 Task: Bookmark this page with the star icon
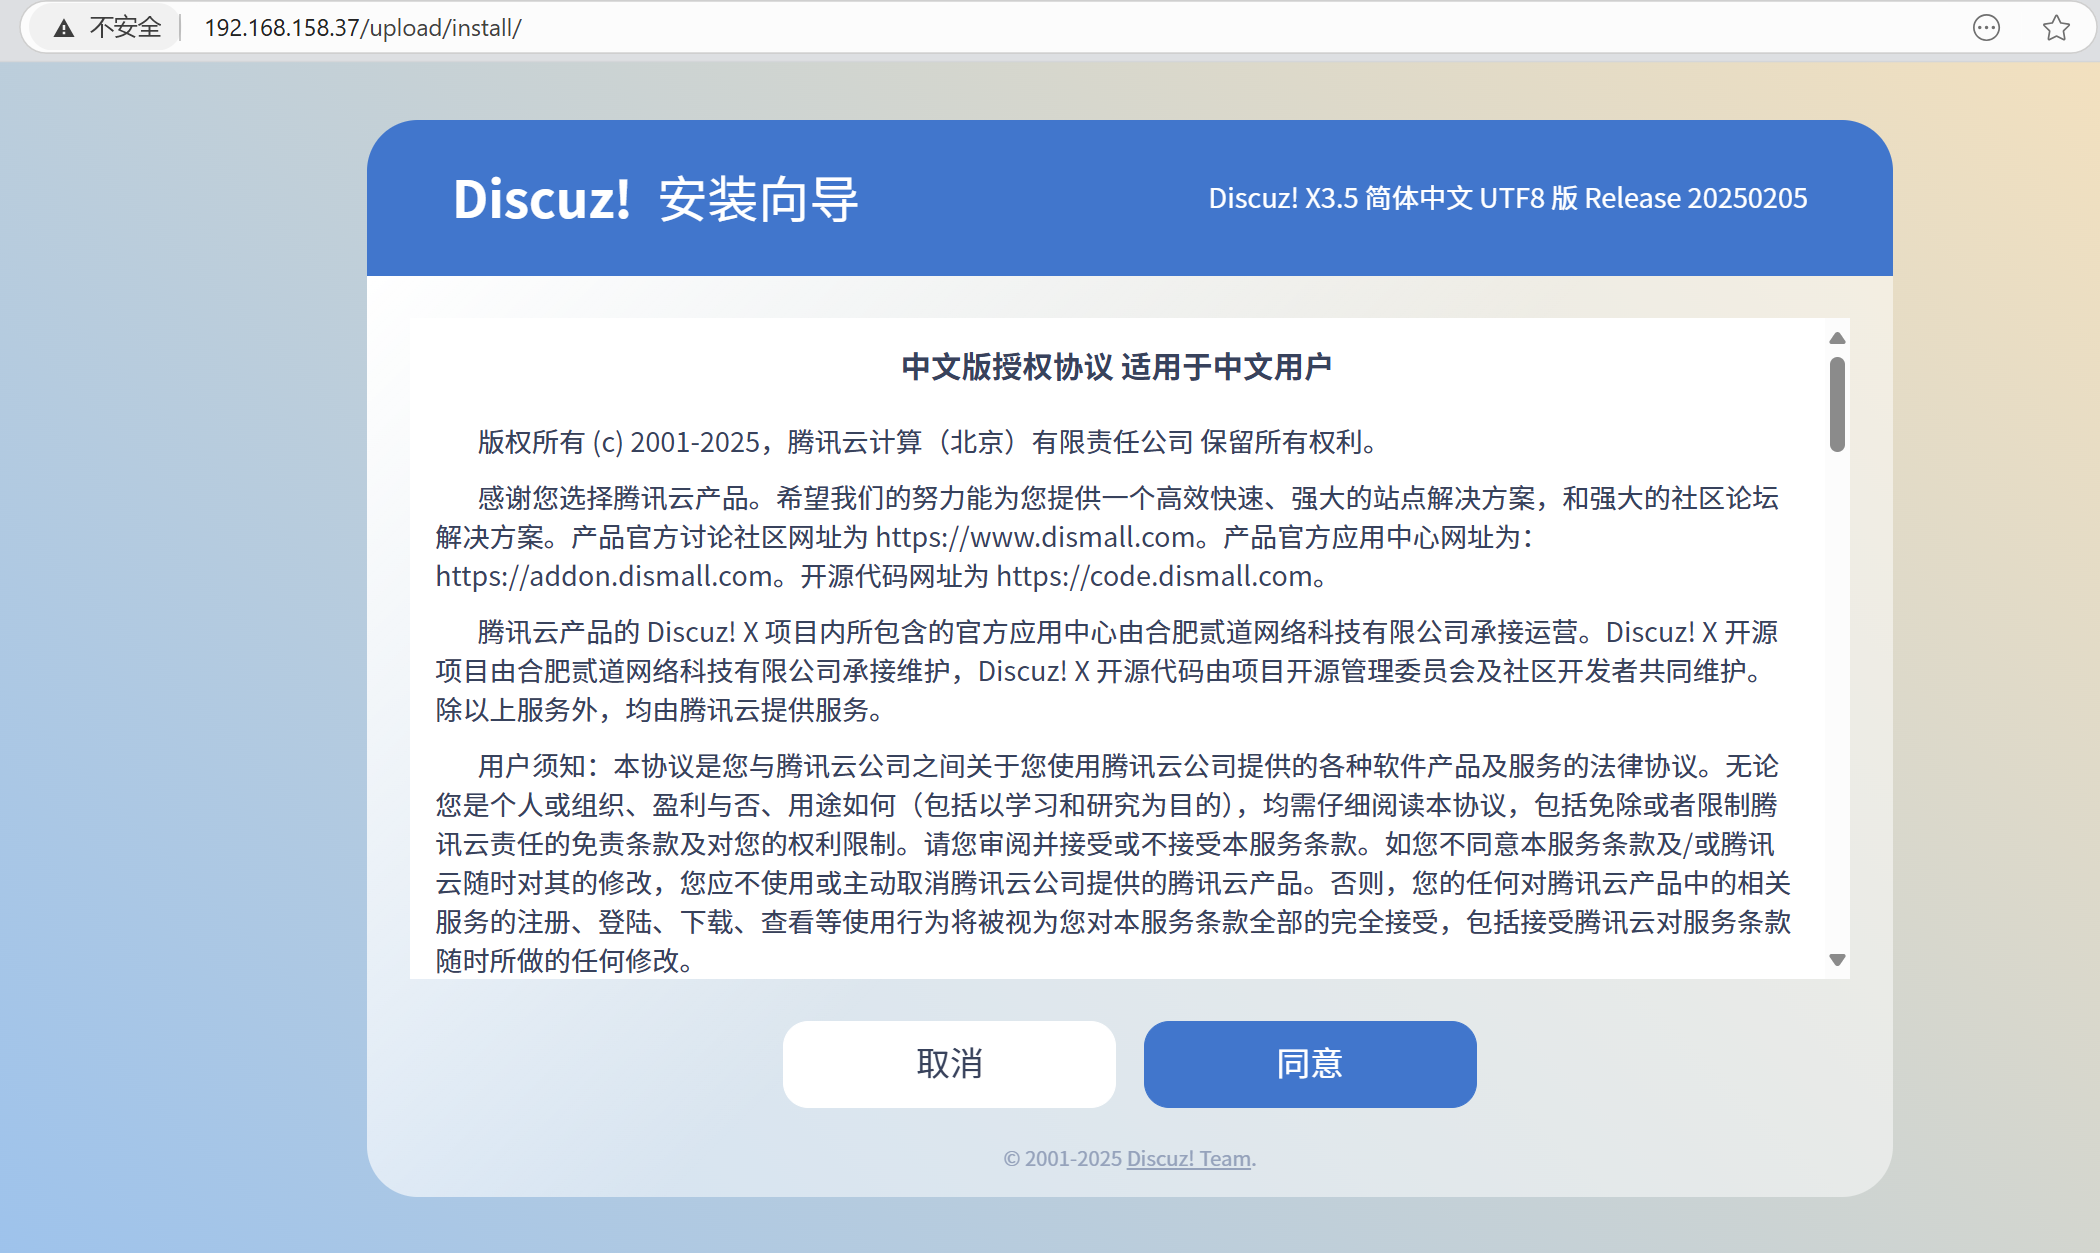tap(2056, 28)
